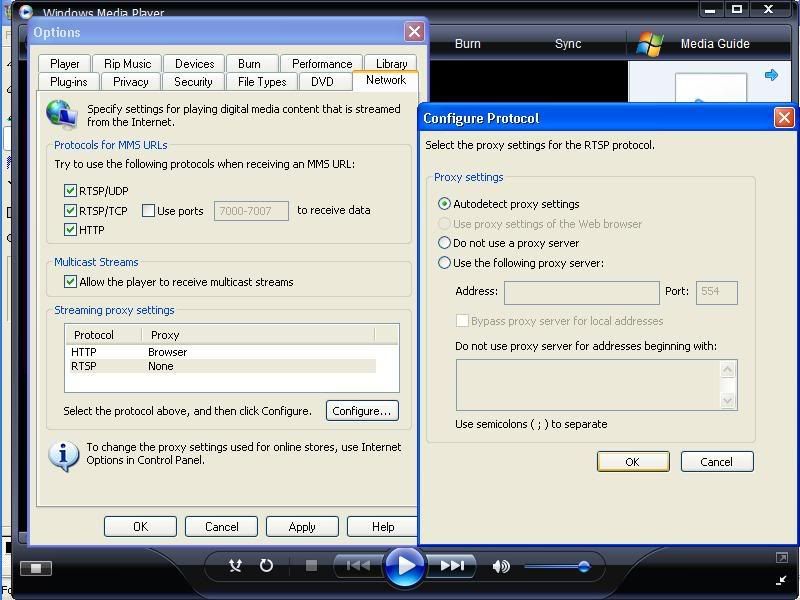
Task: Click the blue arrow icon below Media Guide
Action: click(x=771, y=75)
